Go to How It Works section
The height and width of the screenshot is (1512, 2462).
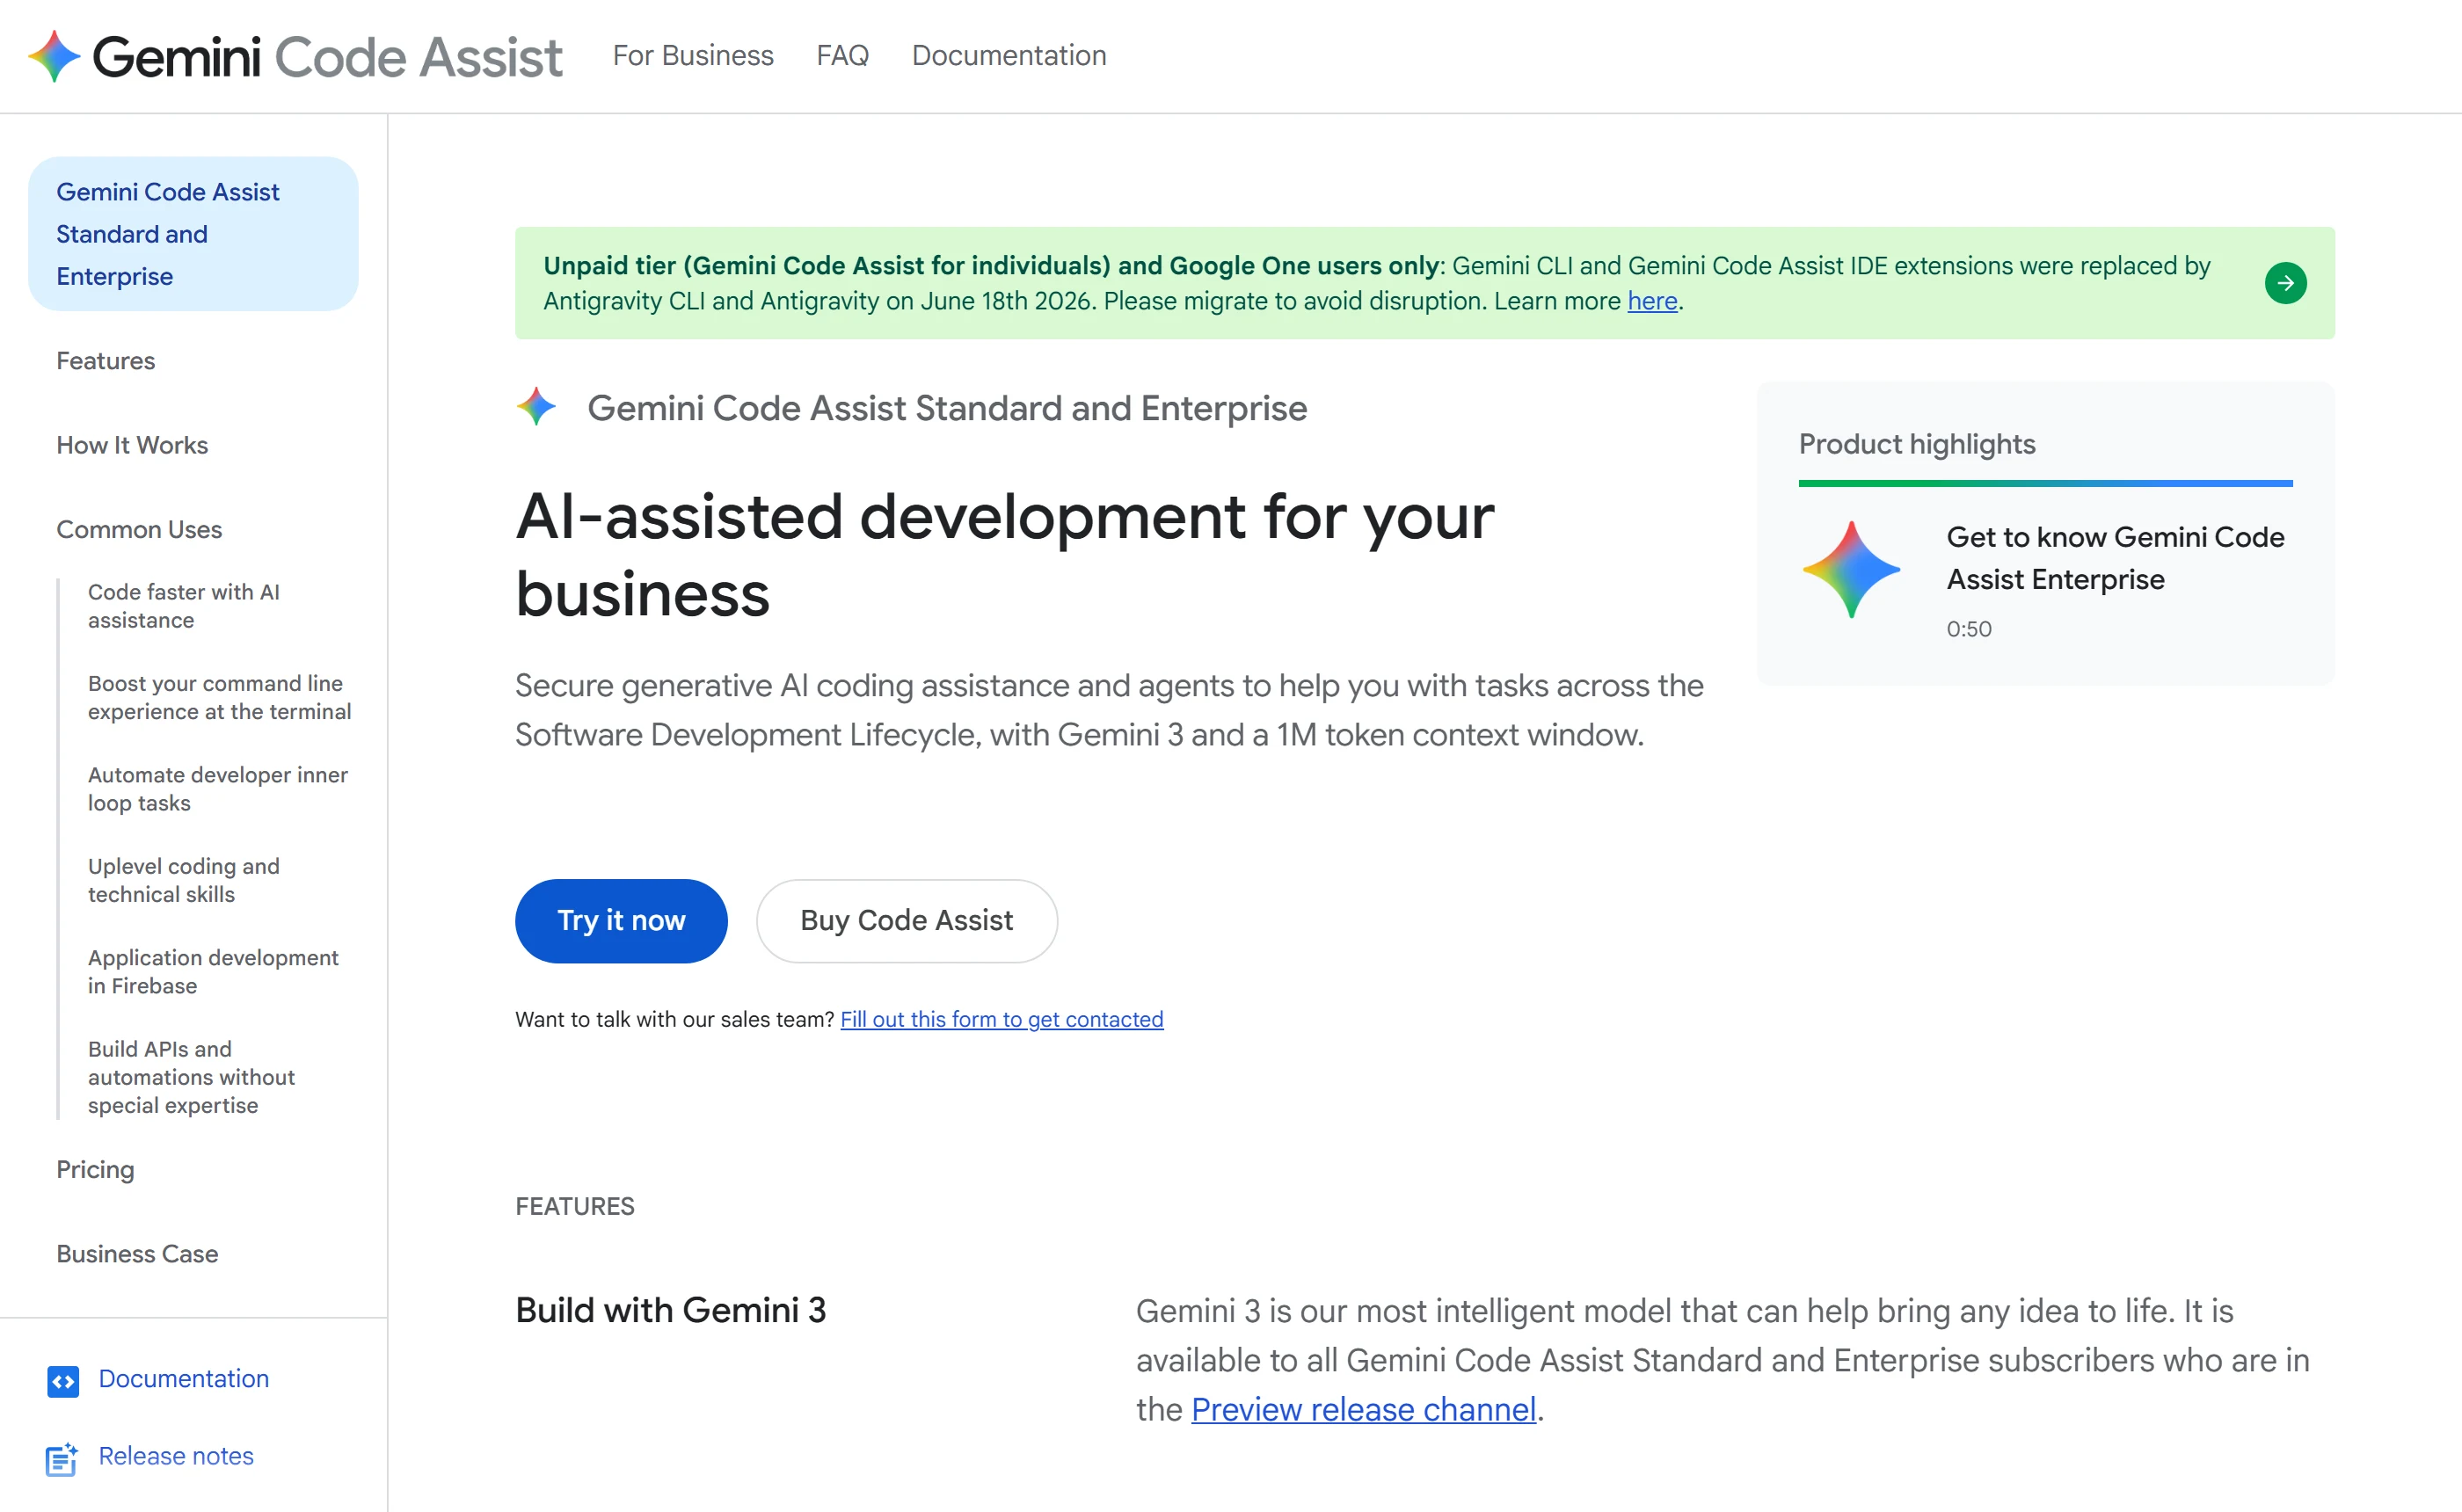132,445
